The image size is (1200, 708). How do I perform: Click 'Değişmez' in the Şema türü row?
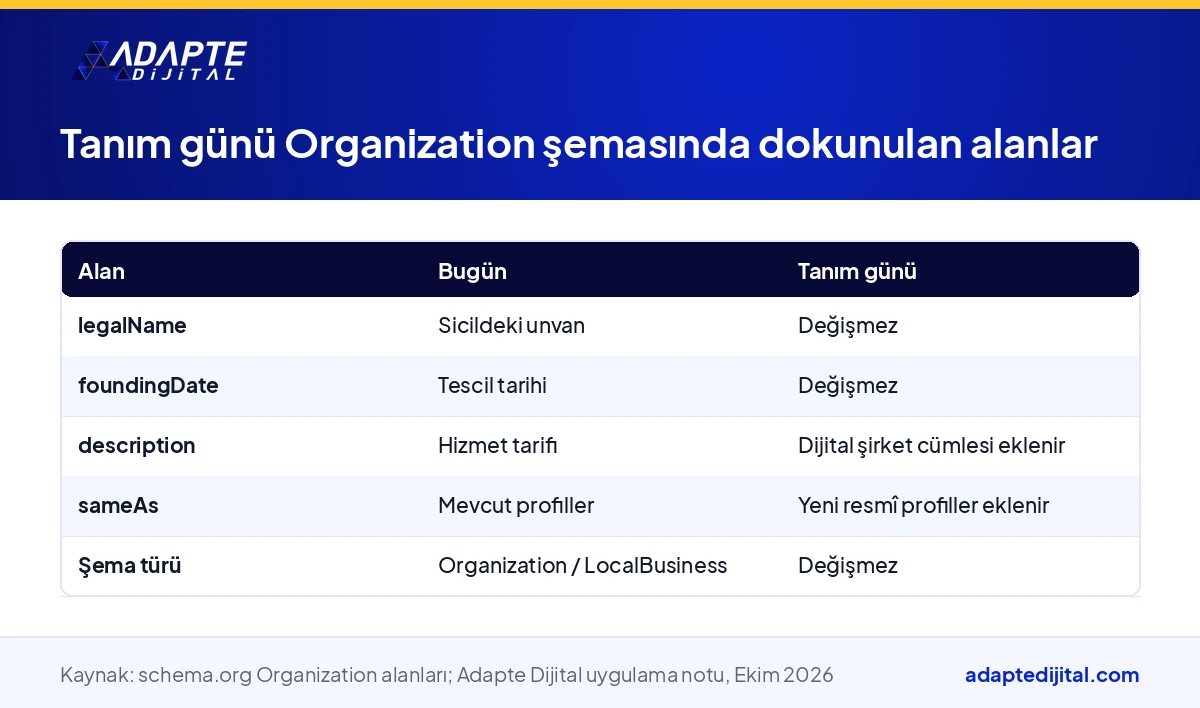click(848, 566)
